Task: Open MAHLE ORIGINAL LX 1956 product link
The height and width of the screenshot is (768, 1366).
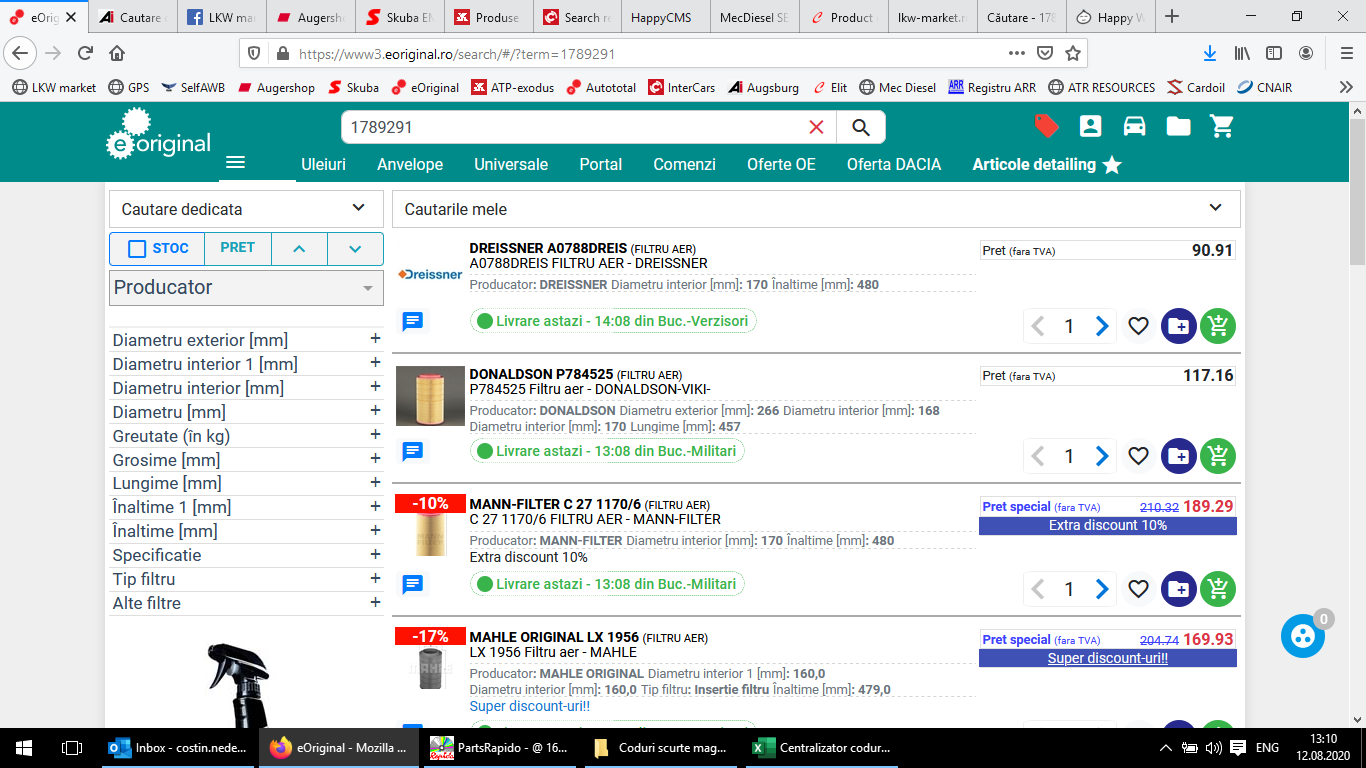Action: click(554, 637)
